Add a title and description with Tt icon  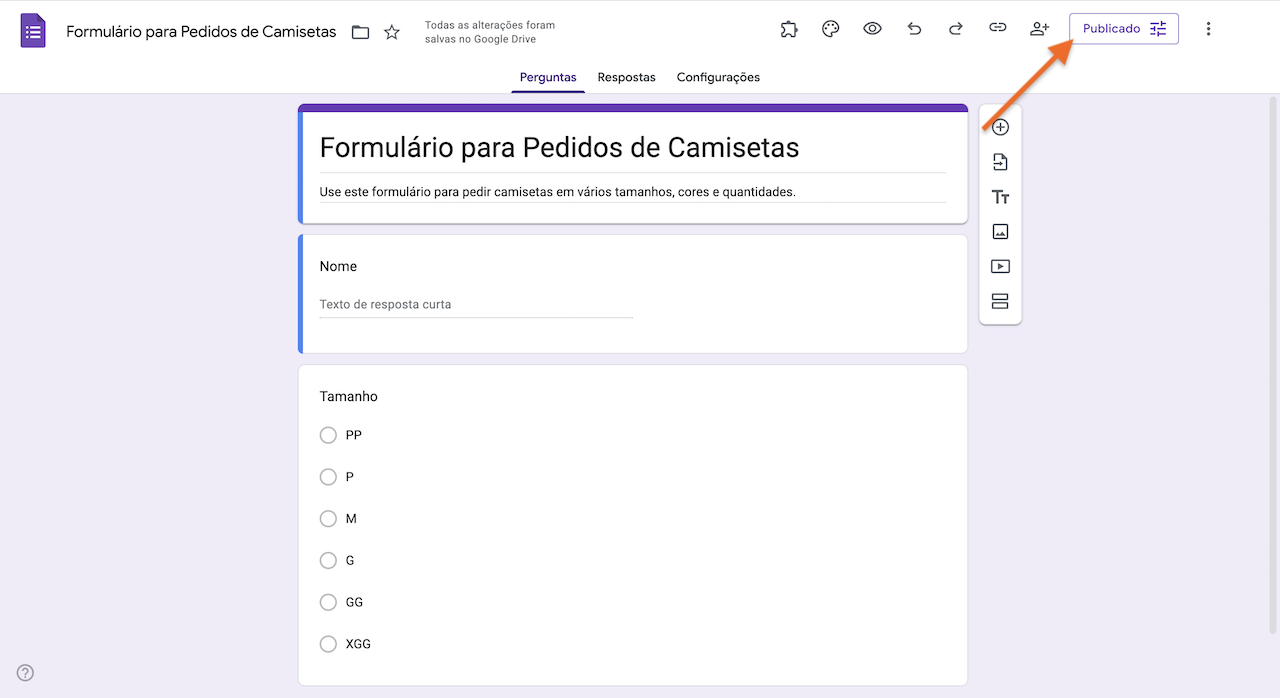[1000, 196]
